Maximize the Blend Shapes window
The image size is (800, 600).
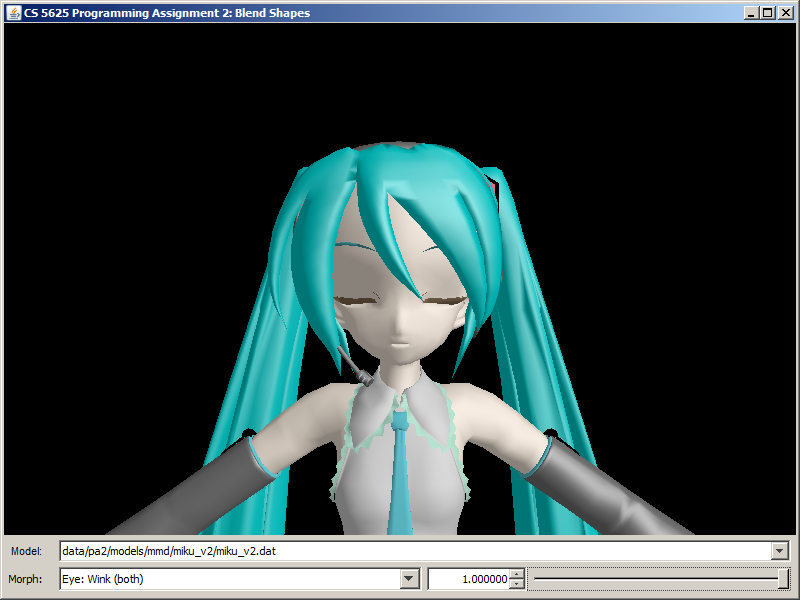tap(767, 13)
